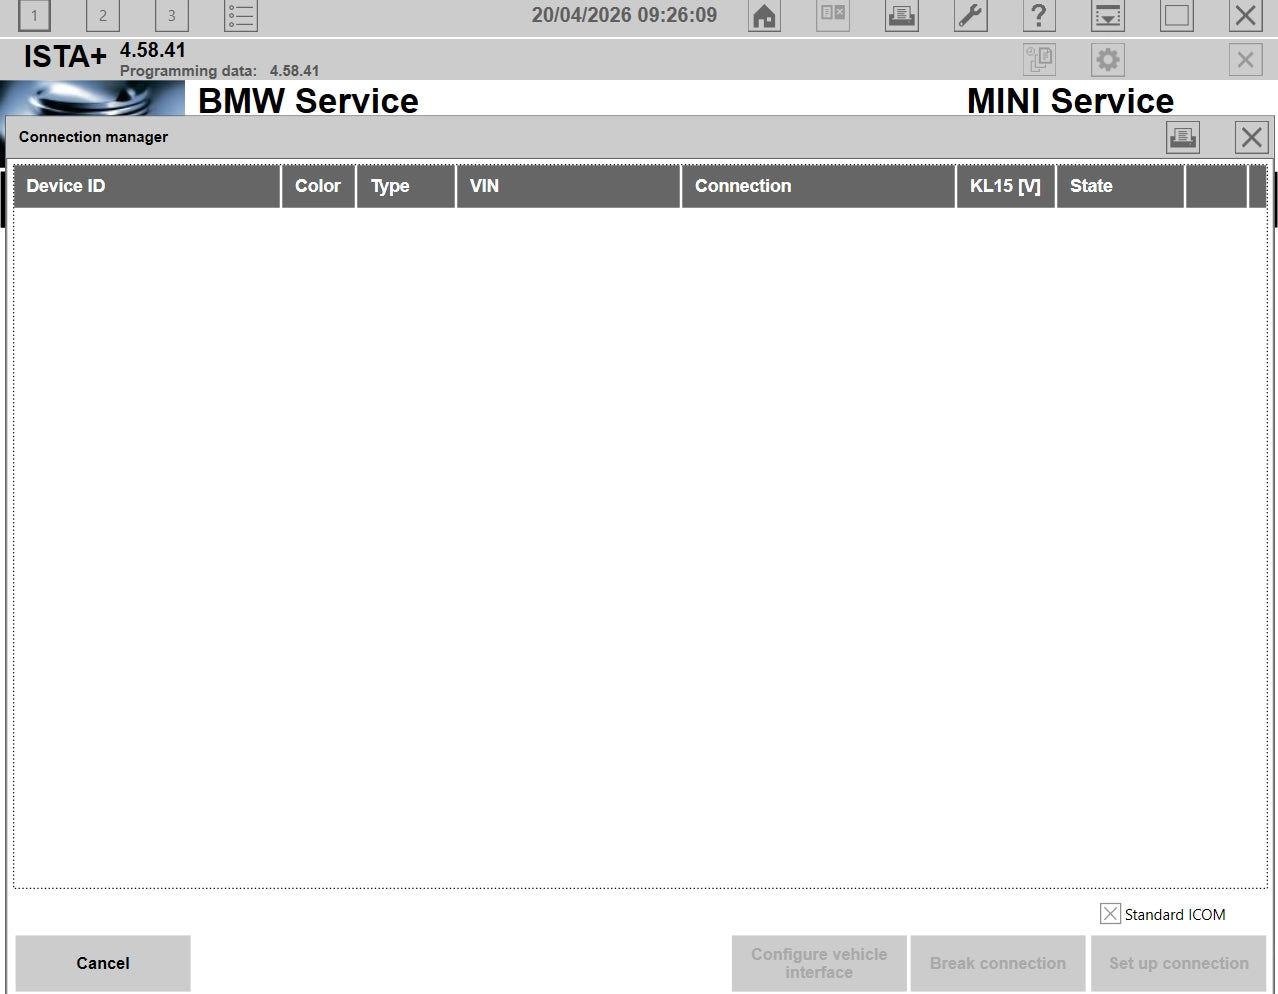Click the gear settings icon in ISTA+ header
The height and width of the screenshot is (994, 1278).
[x=1108, y=60]
